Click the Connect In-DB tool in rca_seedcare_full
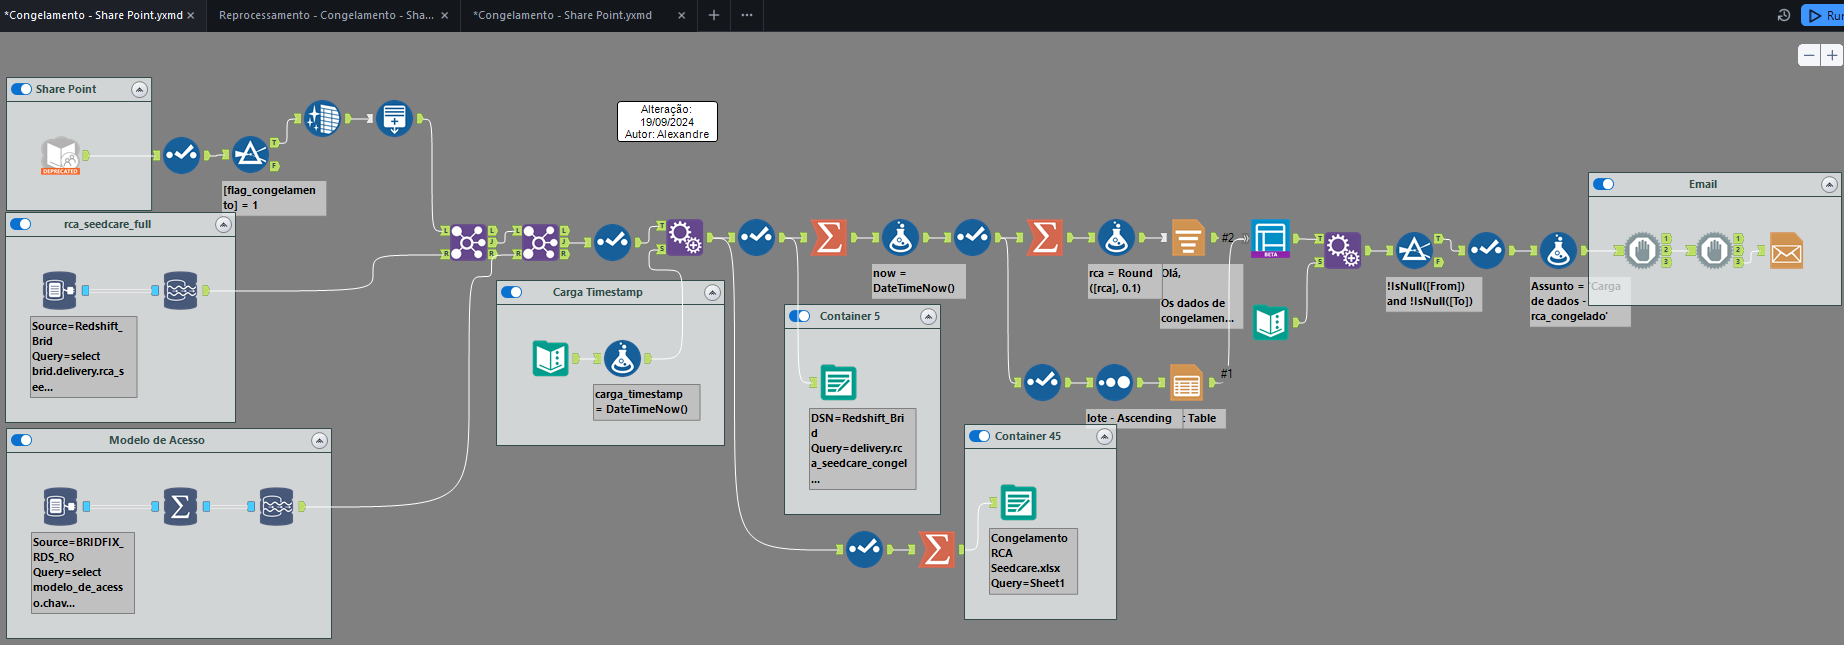Viewport: 1844px width, 645px height. click(60, 290)
